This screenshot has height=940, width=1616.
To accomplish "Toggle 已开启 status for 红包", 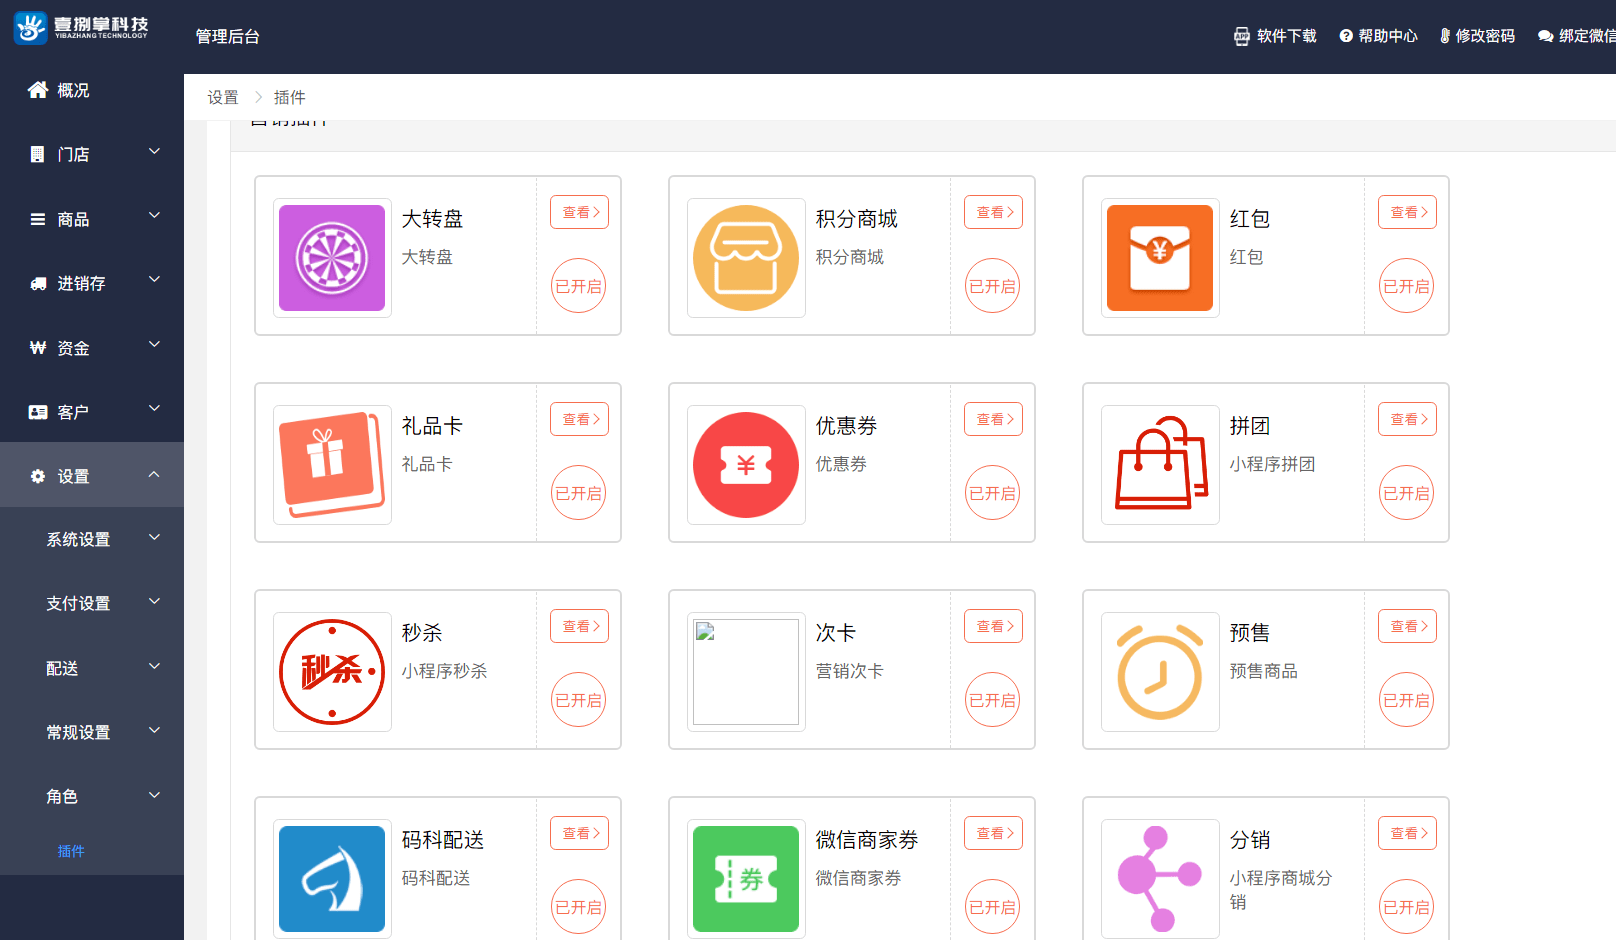I will (1407, 286).
